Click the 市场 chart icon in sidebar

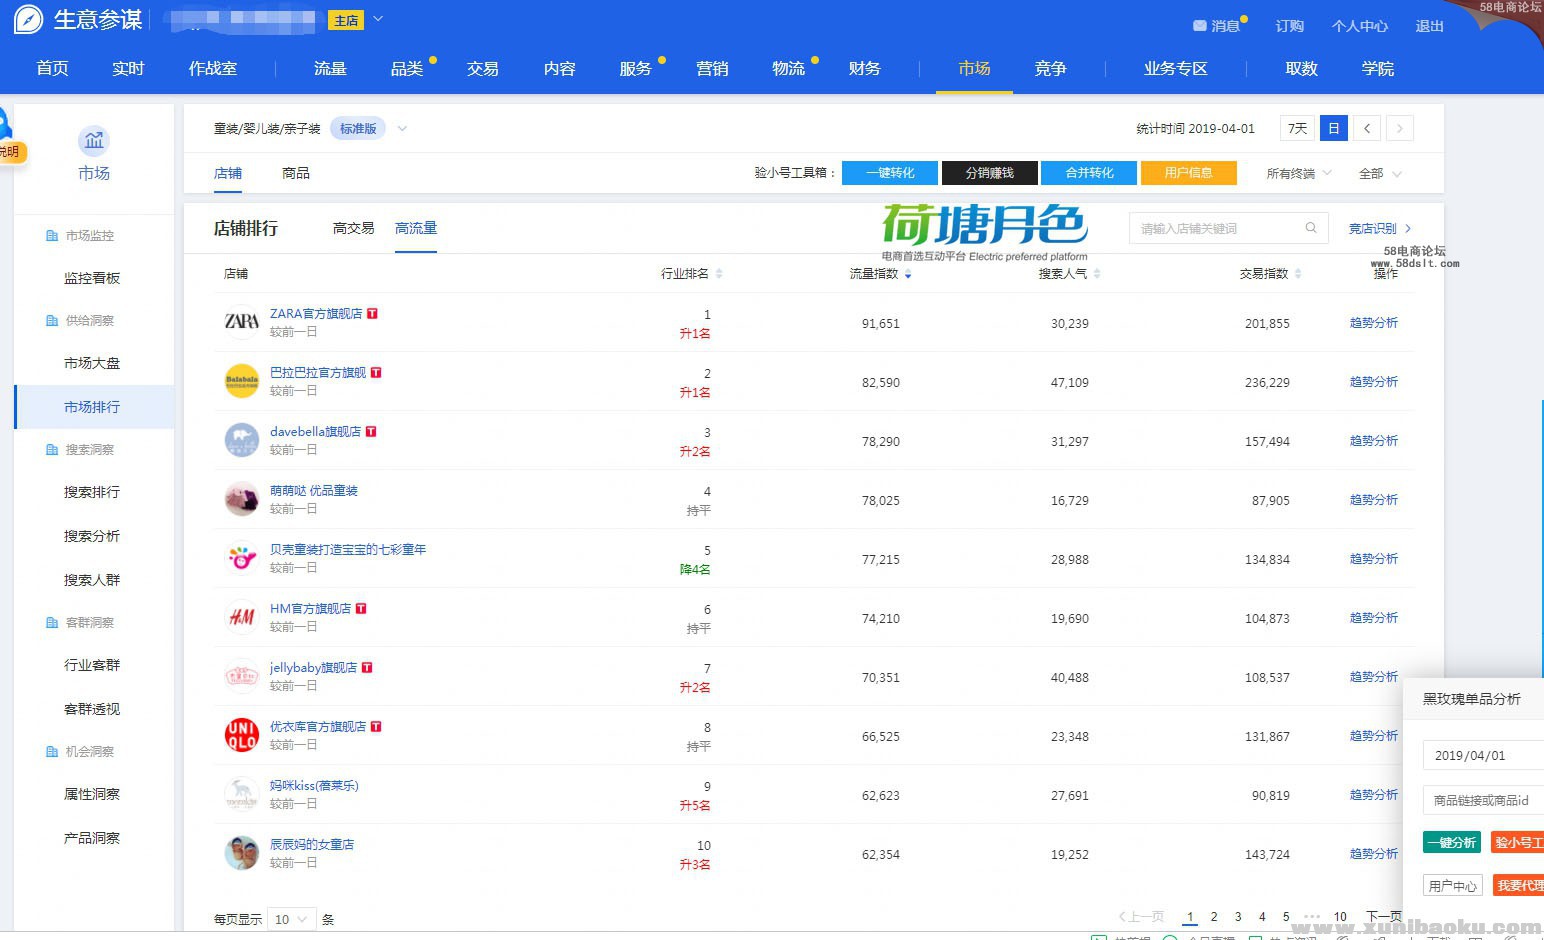tap(94, 141)
